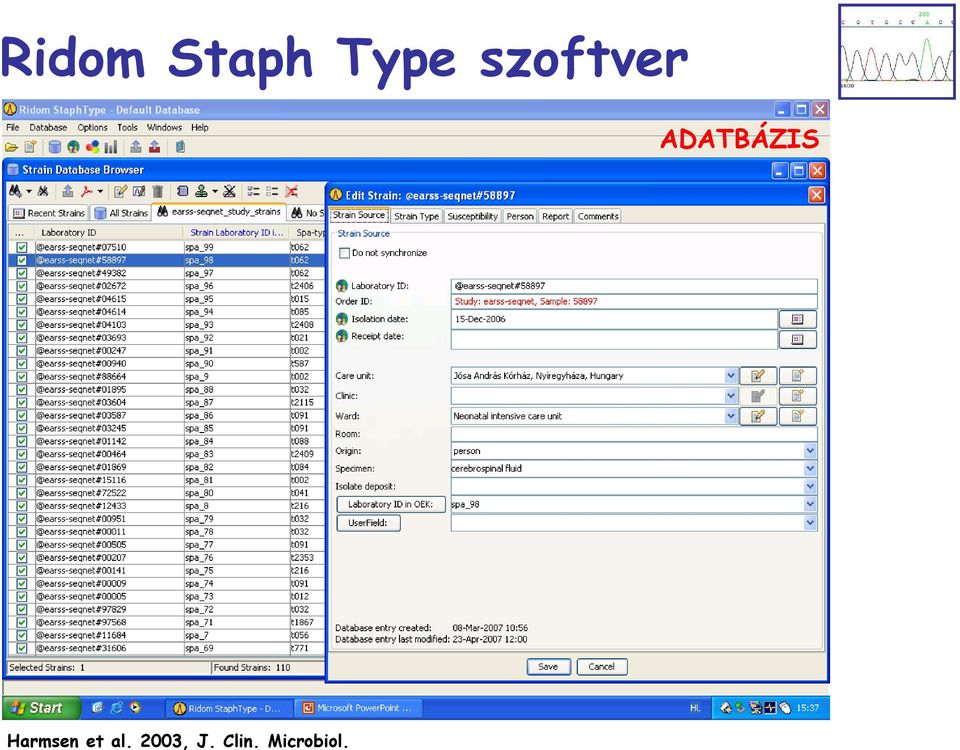Click the open folder icon in main toolbar
The image size is (960, 750).
pyautogui.click(x=12, y=147)
